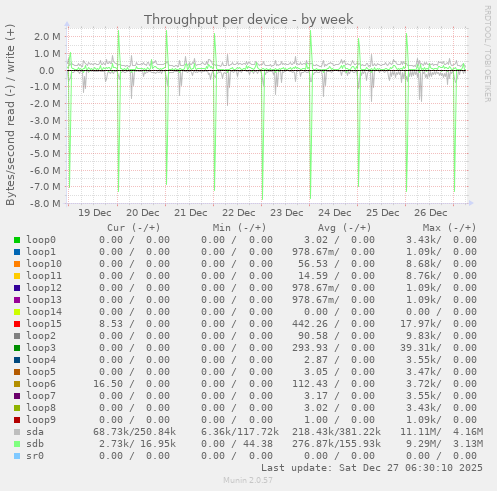Click the '25 Dec' x-axis label
The image size is (497, 491).
pos(383,213)
